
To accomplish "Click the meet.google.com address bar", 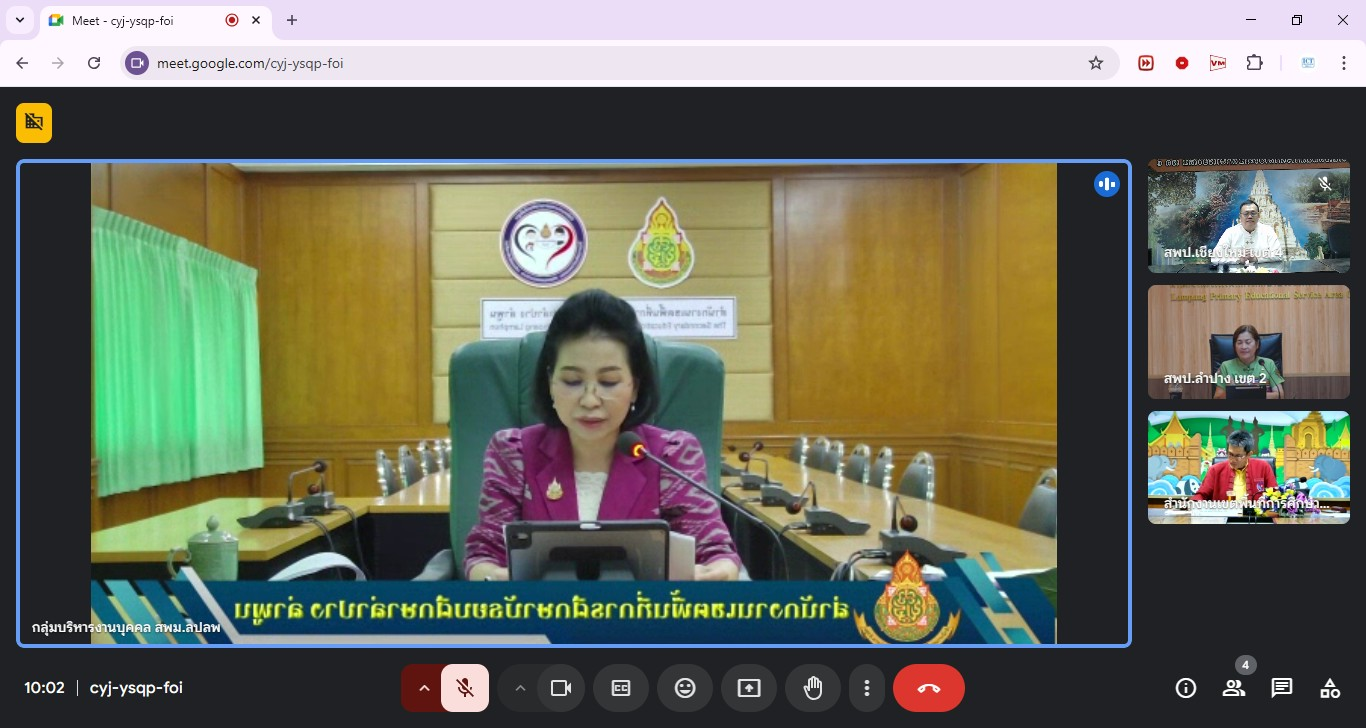I will coord(600,63).
